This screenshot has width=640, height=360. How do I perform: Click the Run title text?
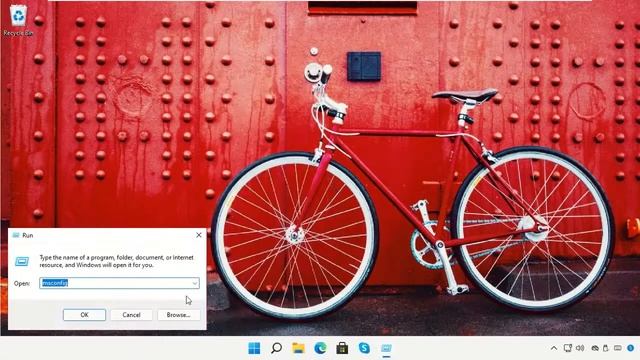point(27,235)
